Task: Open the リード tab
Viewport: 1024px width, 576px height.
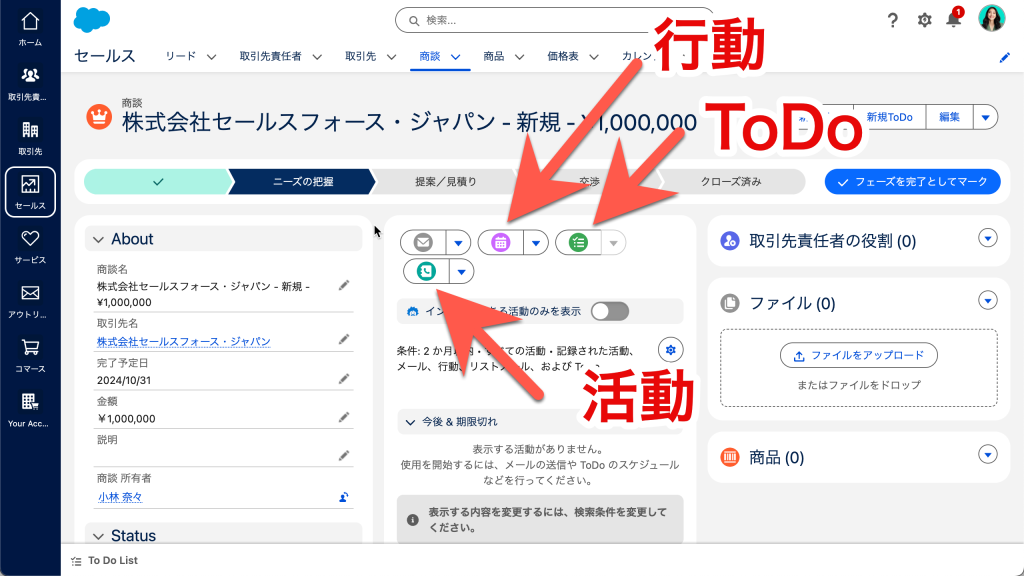Action: (x=180, y=56)
